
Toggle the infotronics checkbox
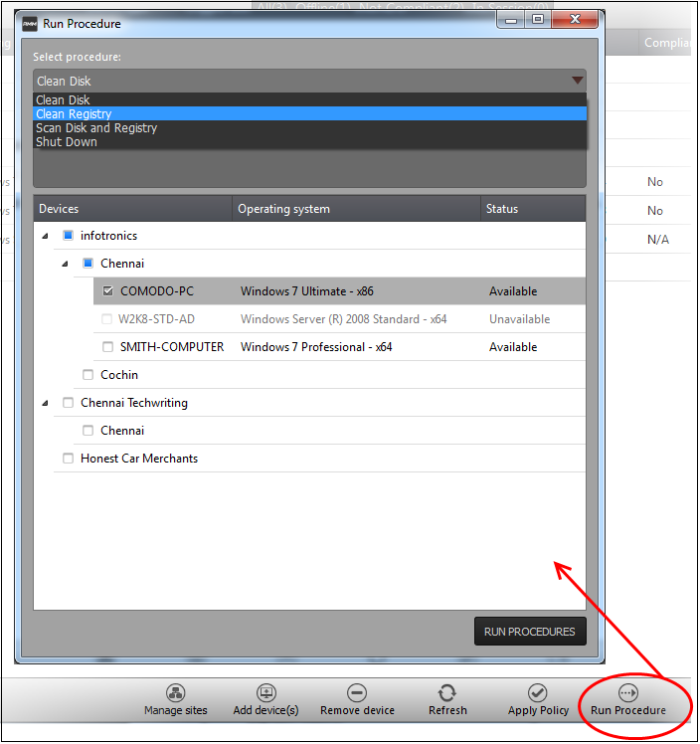[68, 235]
